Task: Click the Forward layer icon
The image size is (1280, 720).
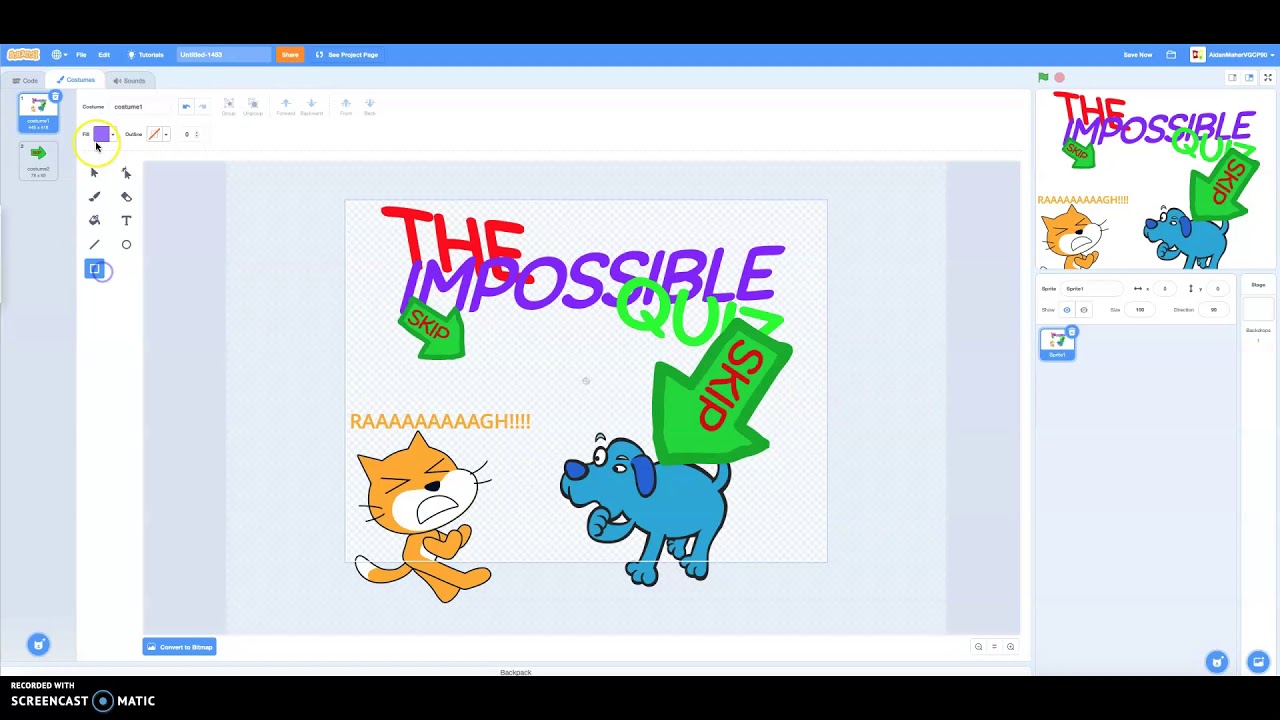Action: click(286, 106)
